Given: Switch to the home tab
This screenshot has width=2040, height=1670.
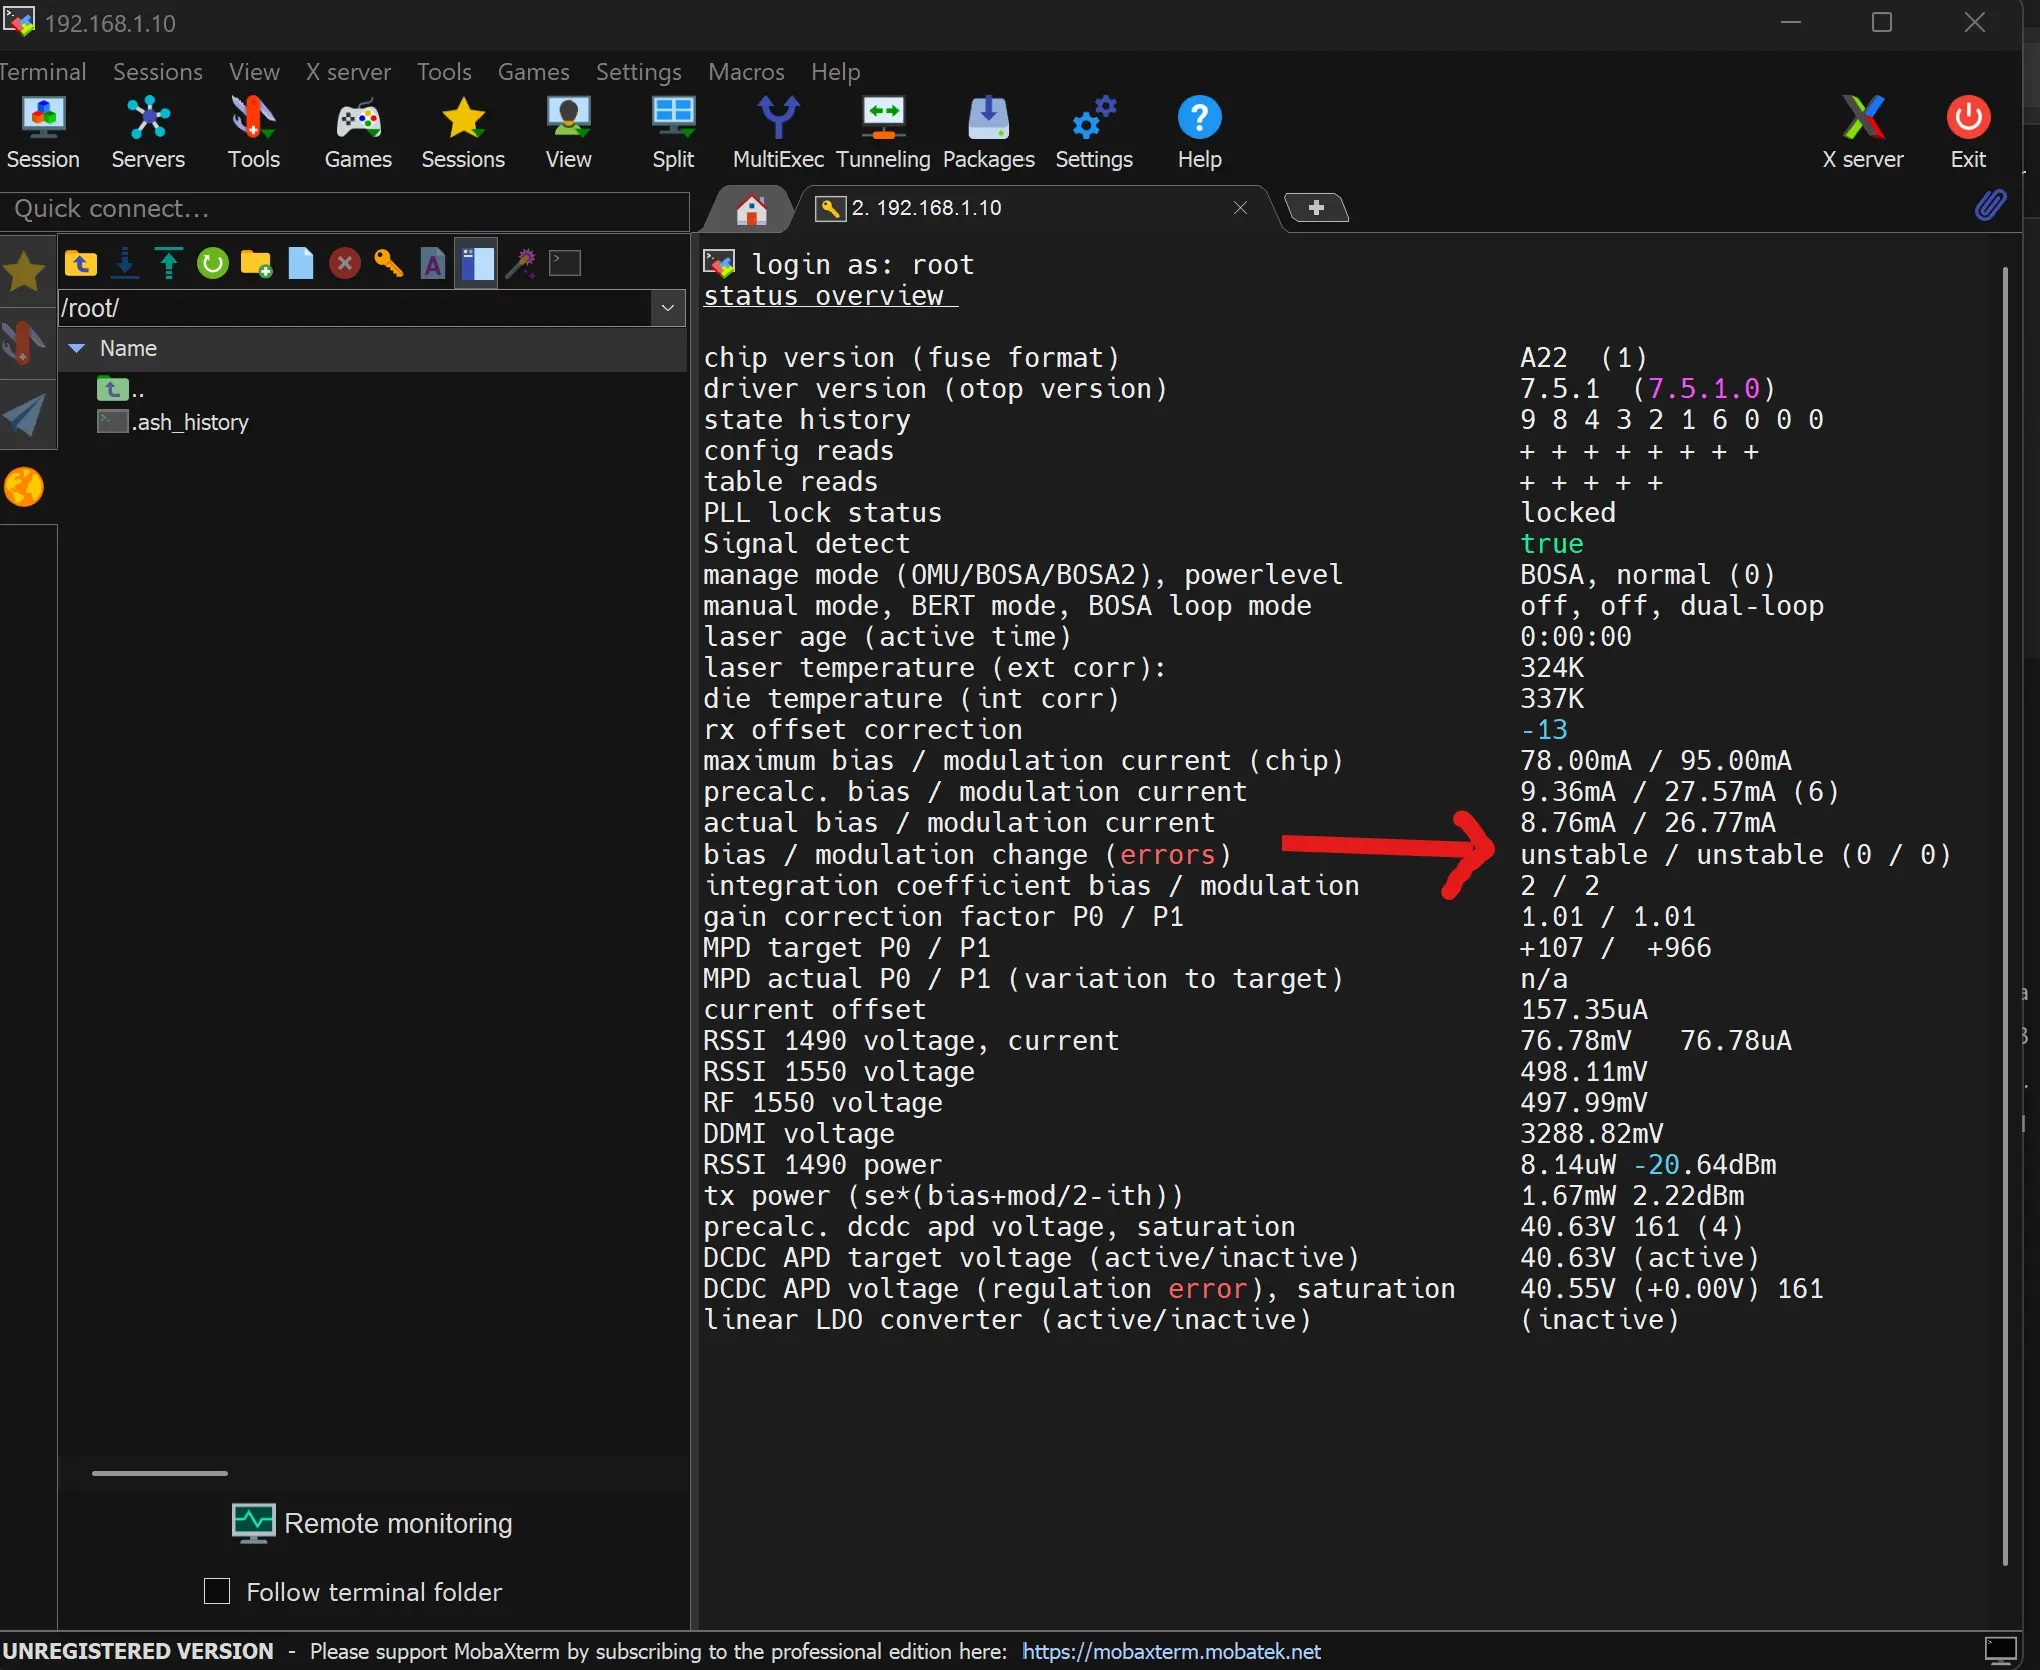Looking at the screenshot, I should click(x=751, y=209).
